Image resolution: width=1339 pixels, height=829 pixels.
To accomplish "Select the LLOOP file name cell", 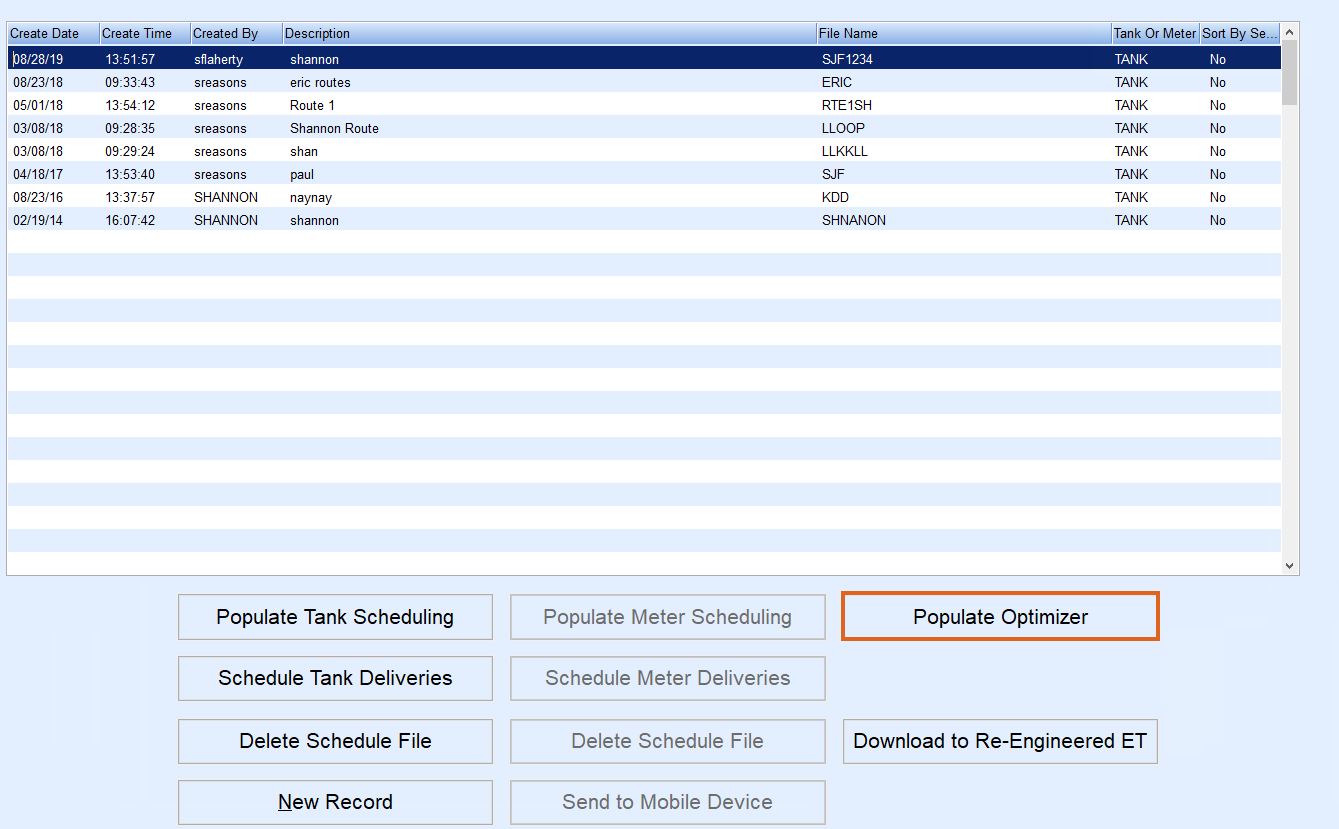I will coord(843,128).
